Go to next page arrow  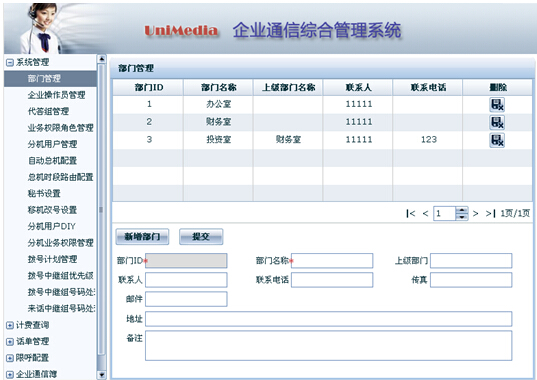[475, 214]
